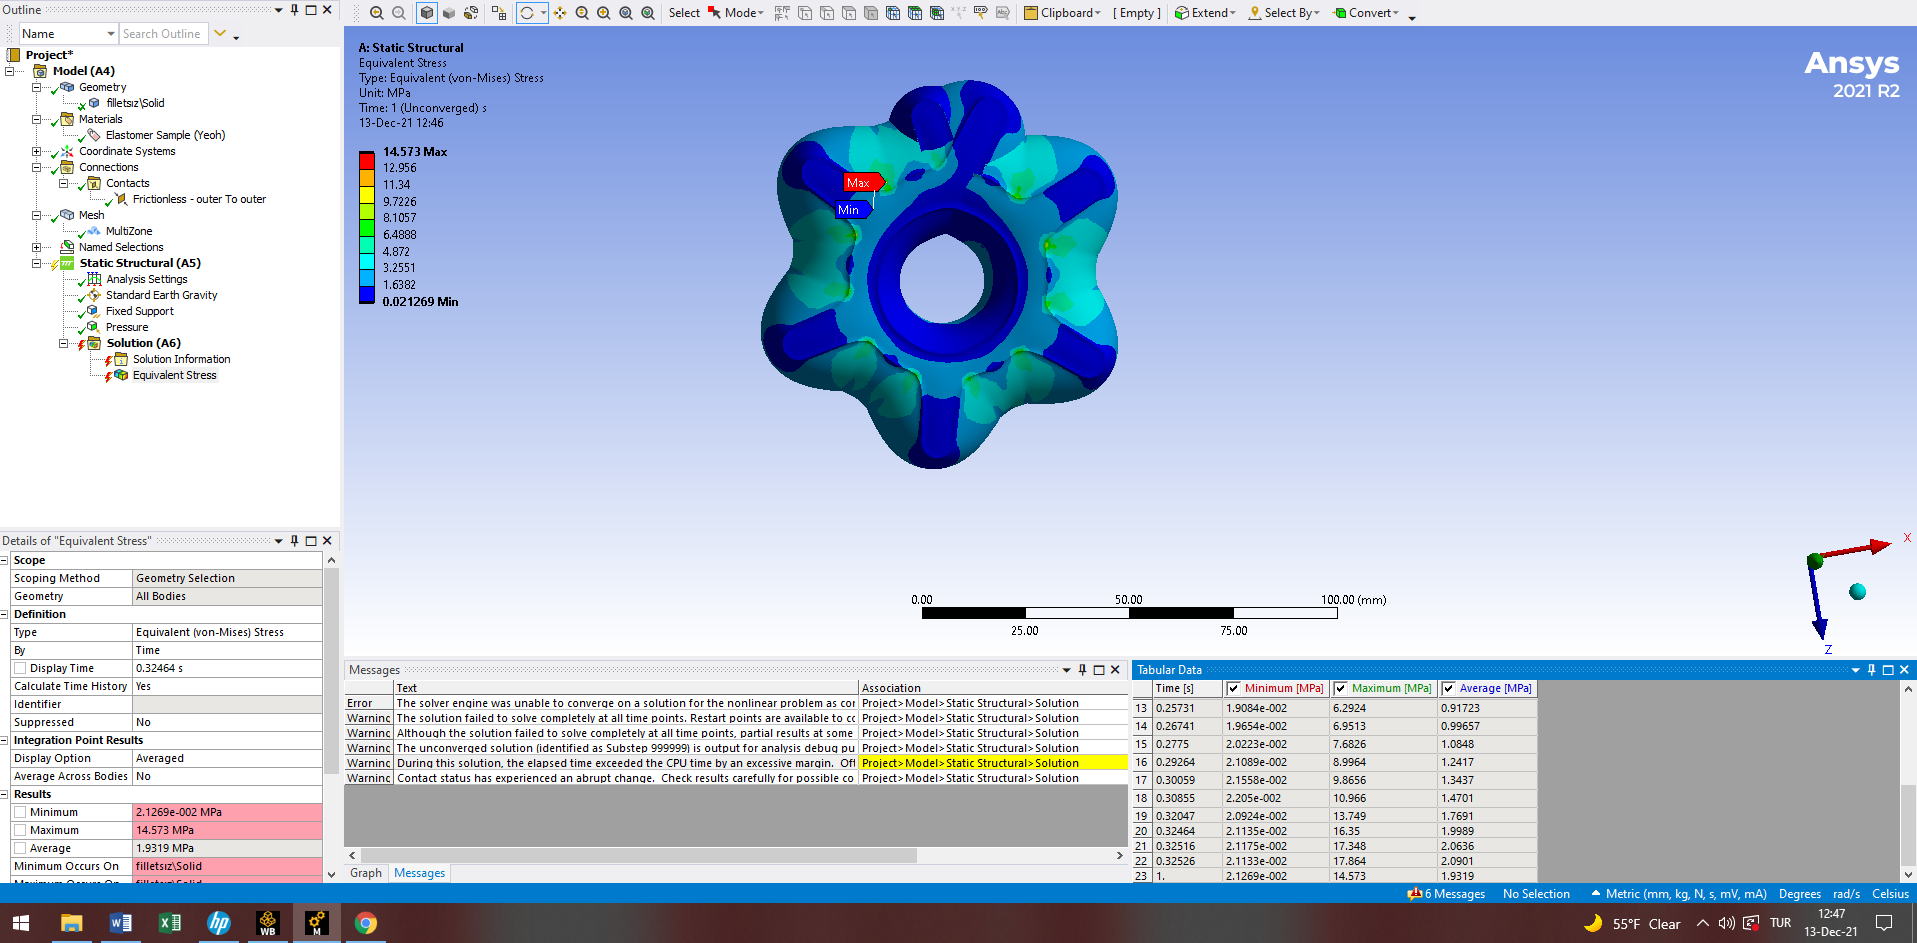The image size is (1917, 943).
Task: Click the Equivalent Stress result icon in tree
Action: pyautogui.click(x=121, y=375)
